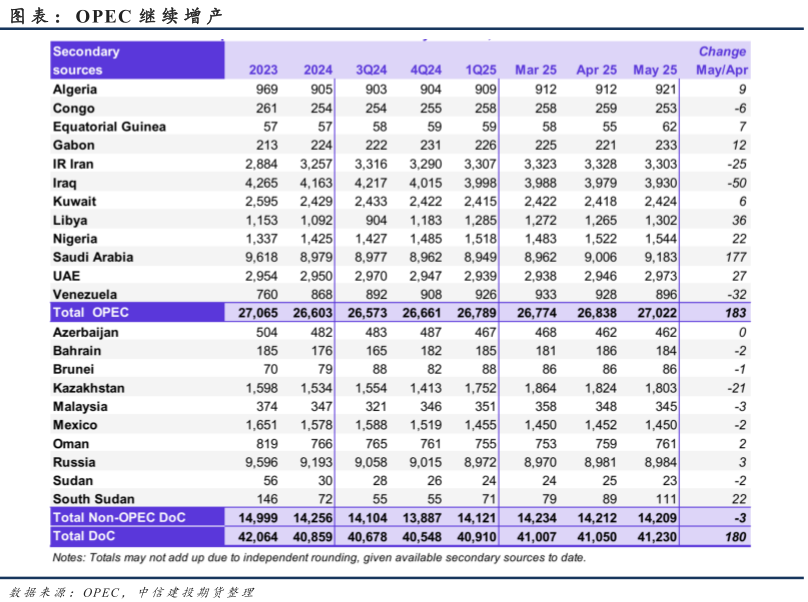Screen dimensions: 808x602
Task: Select the "Secondary sources" header cell
Action: 137,60
